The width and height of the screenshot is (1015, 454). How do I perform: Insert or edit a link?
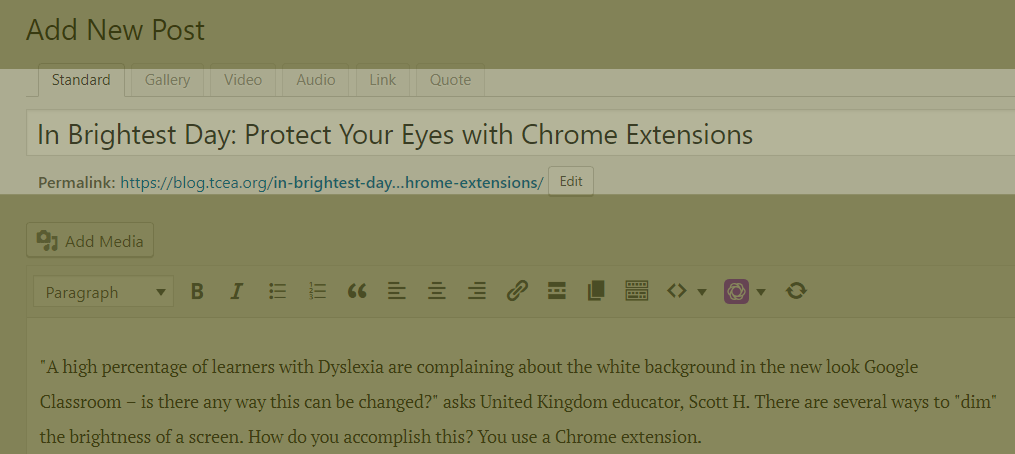(x=517, y=291)
